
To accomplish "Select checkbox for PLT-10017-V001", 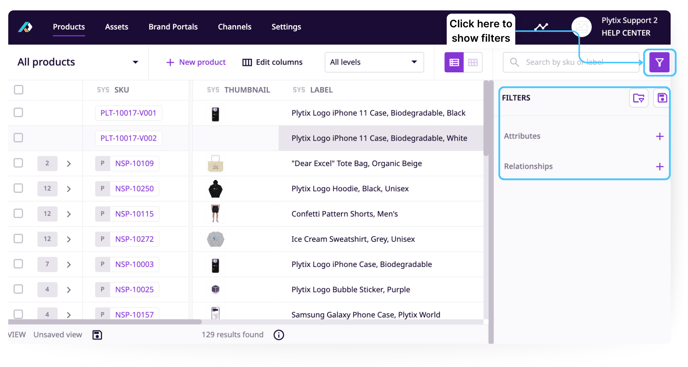I will [x=18, y=113].
